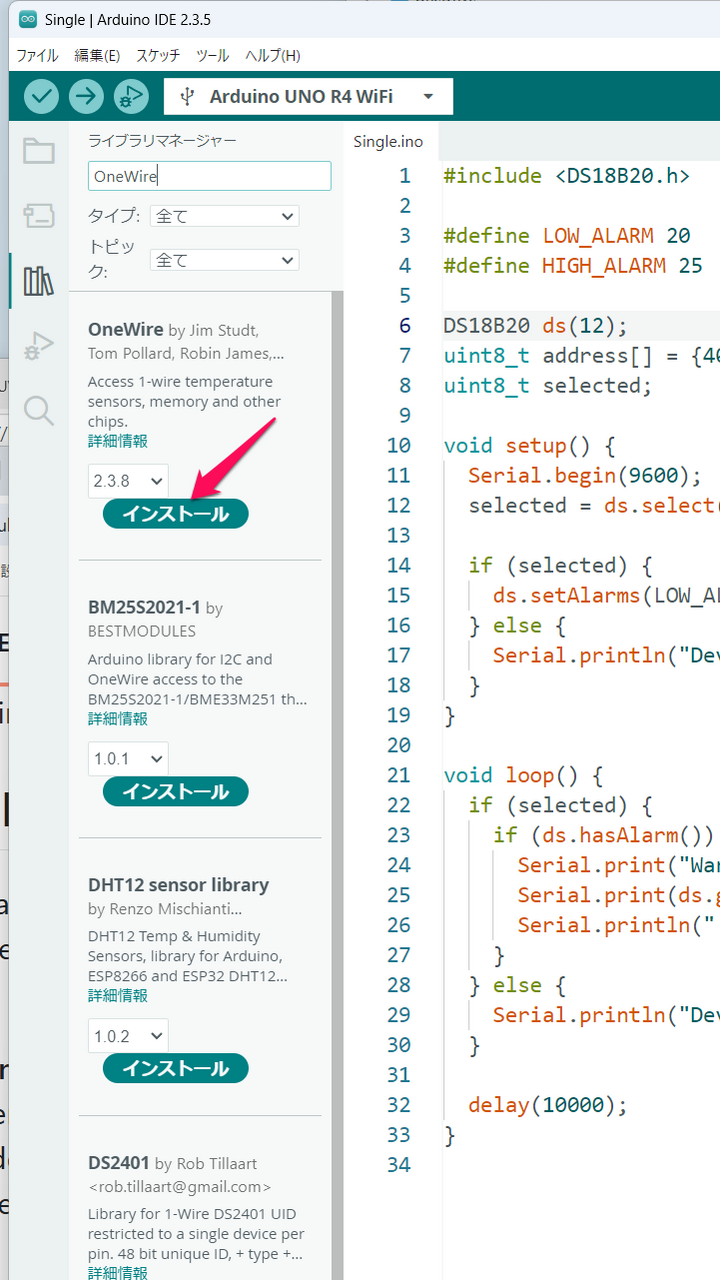Click the BESTMODULES author text
Viewport: 720px width, 1280px height.
click(x=142, y=631)
